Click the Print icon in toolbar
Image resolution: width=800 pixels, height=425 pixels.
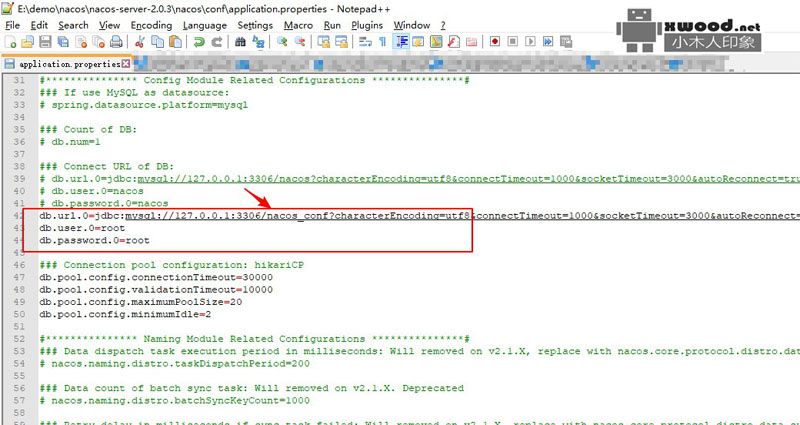click(x=116, y=42)
